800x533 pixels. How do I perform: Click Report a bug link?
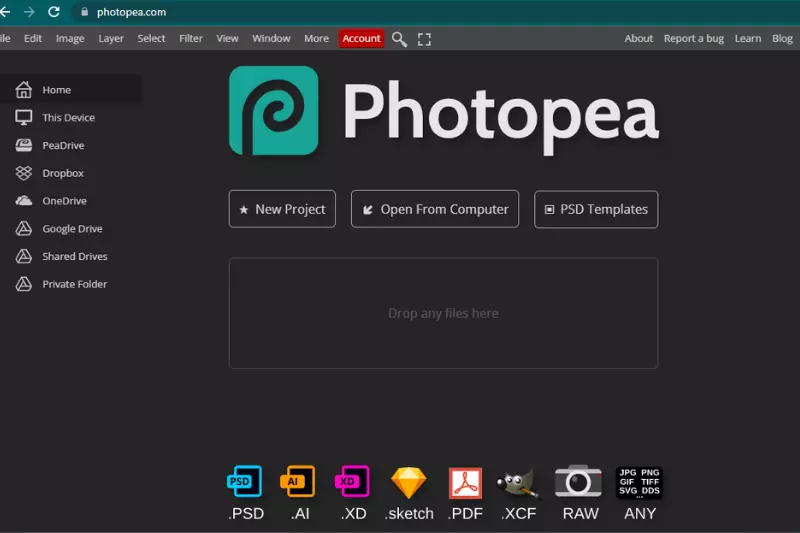coord(693,38)
